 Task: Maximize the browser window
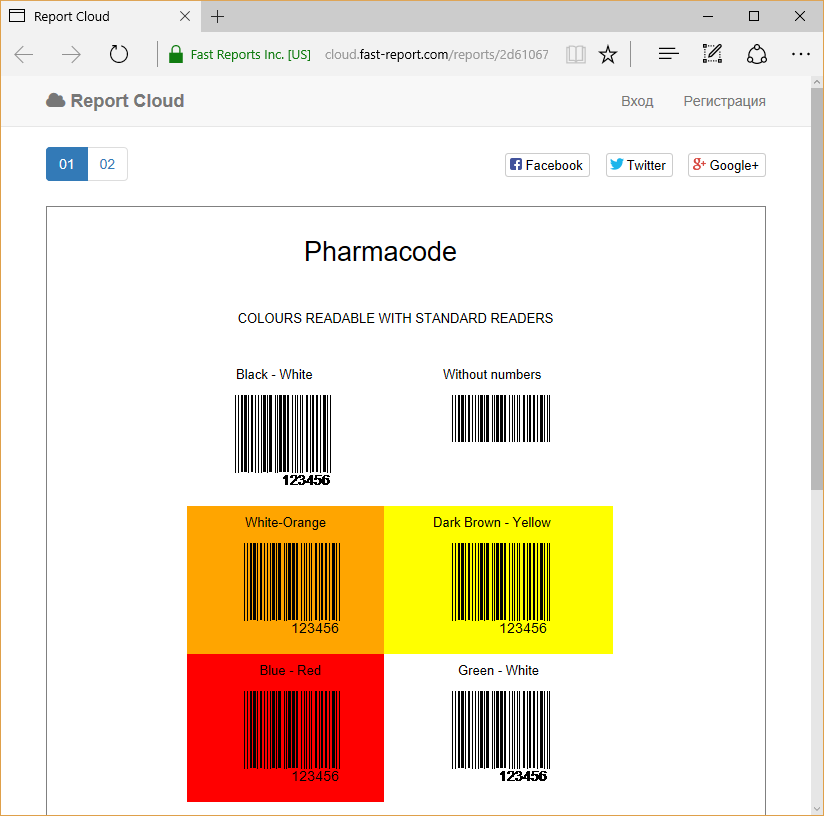[754, 16]
